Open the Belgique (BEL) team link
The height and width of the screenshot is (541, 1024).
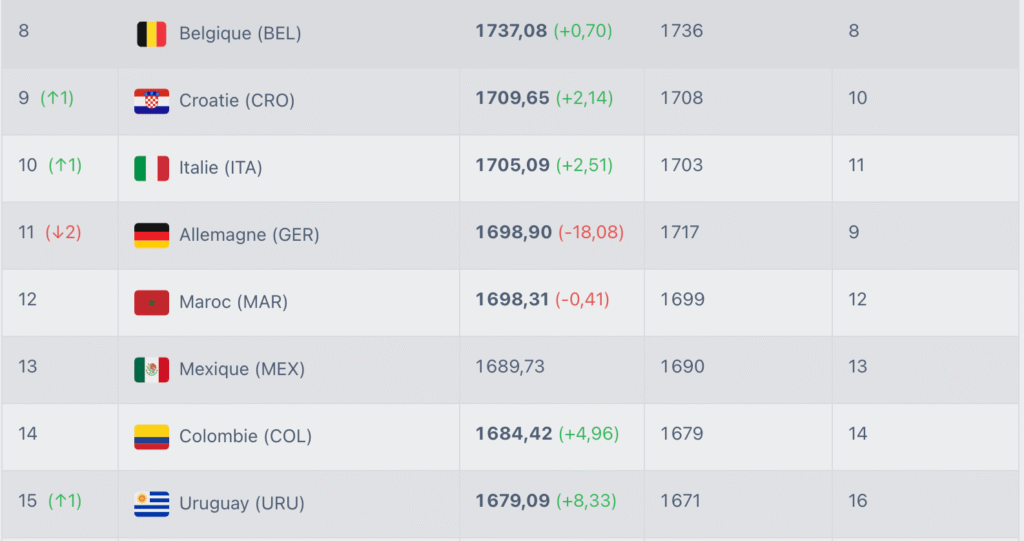240,33
